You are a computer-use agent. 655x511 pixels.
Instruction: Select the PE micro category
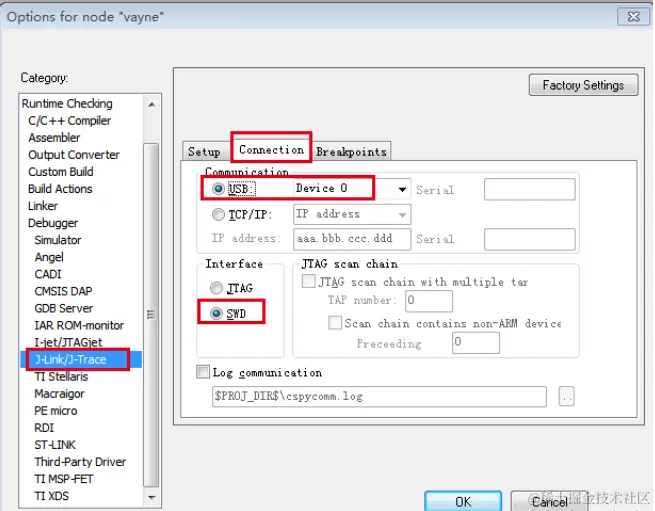tap(56, 411)
